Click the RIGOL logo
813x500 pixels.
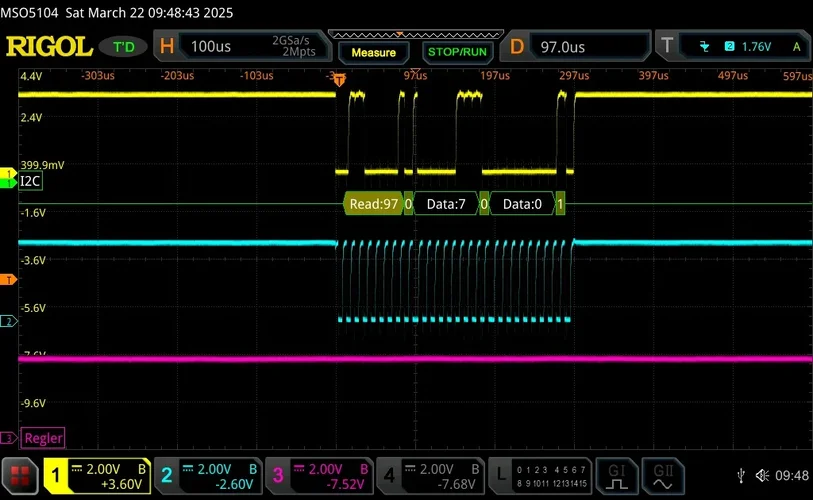coord(49,46)
